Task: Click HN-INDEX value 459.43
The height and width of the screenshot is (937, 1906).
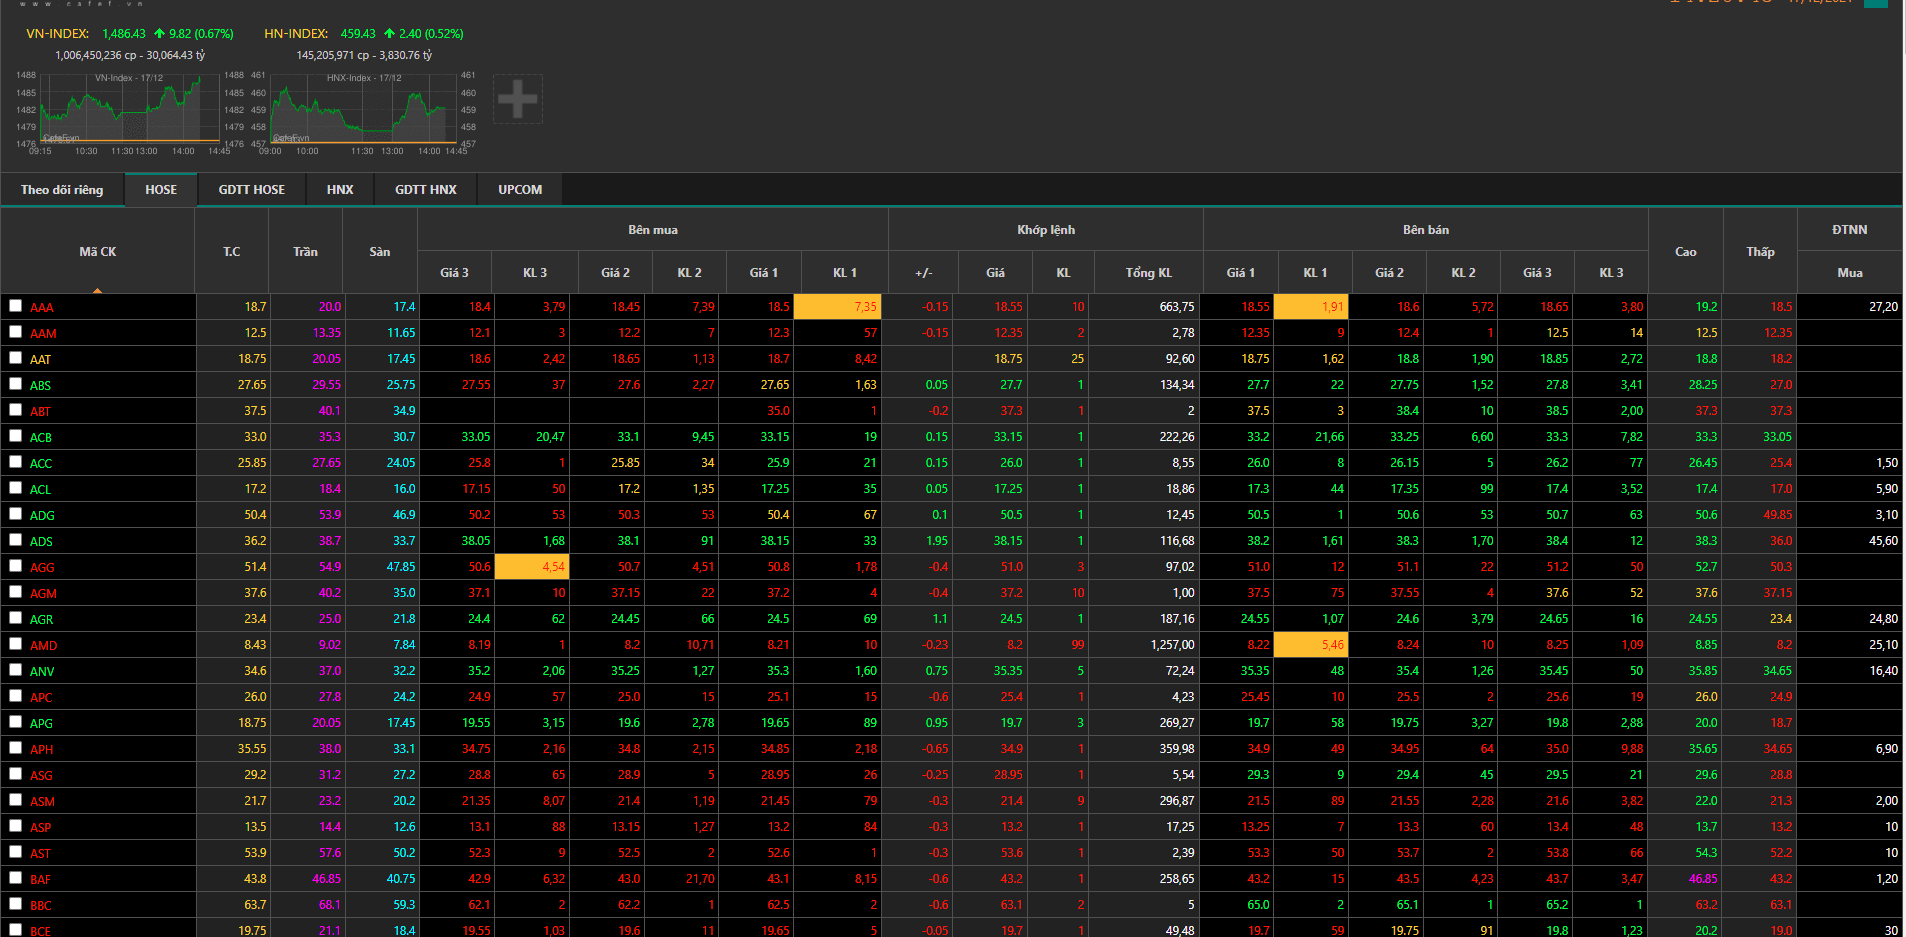Action: coord(358,34)
